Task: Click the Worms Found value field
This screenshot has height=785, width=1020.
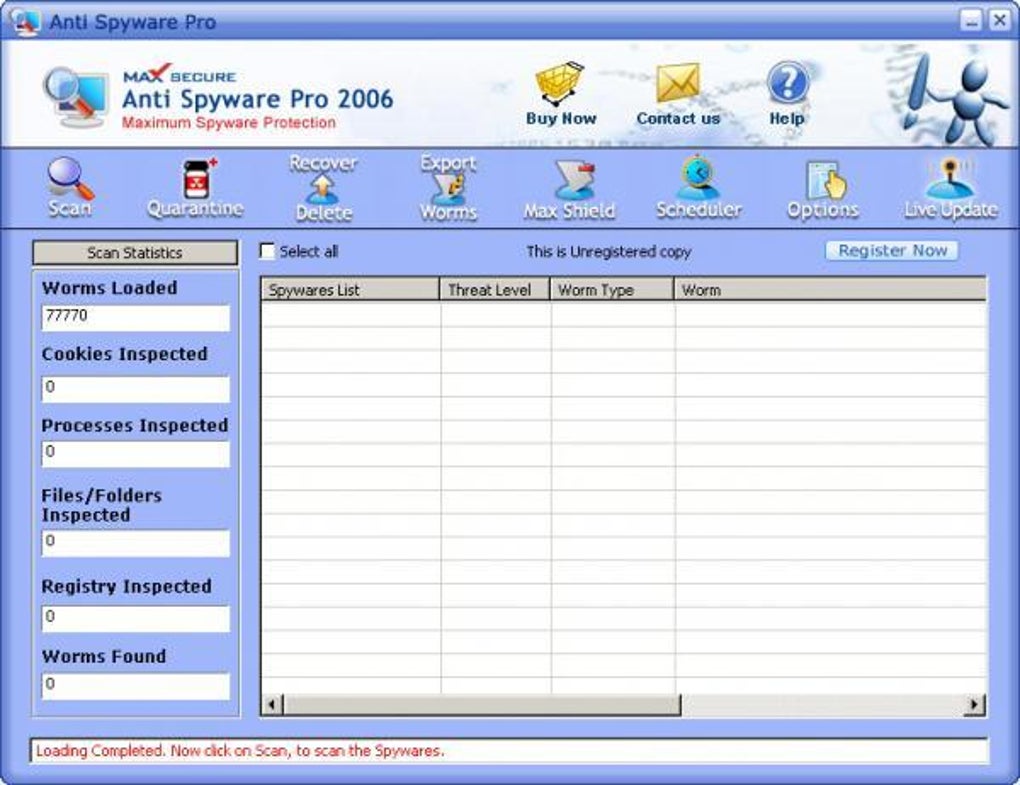Action: [136, 686]
